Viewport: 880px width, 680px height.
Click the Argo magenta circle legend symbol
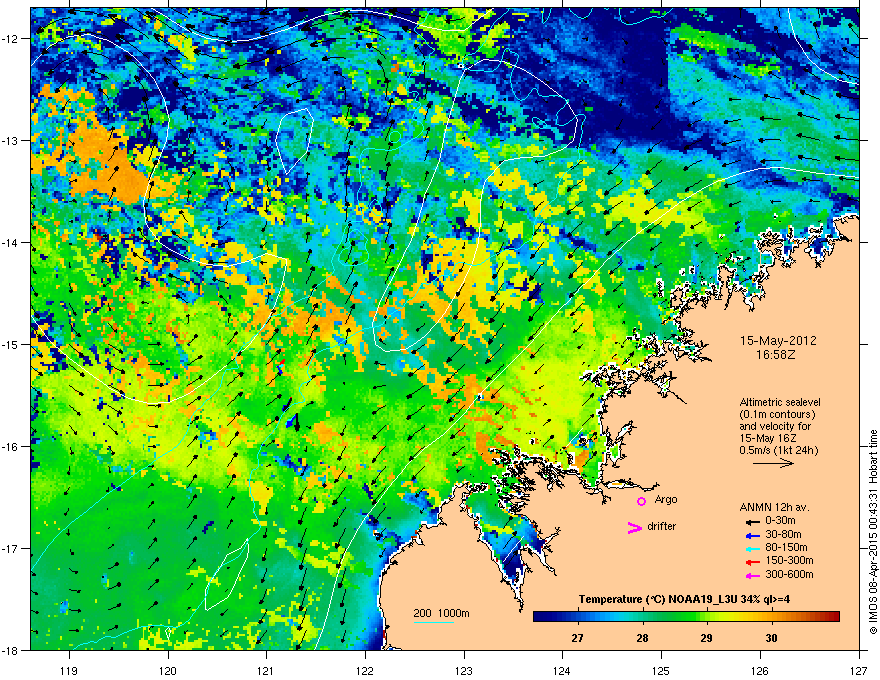click(x=641, y=501)
